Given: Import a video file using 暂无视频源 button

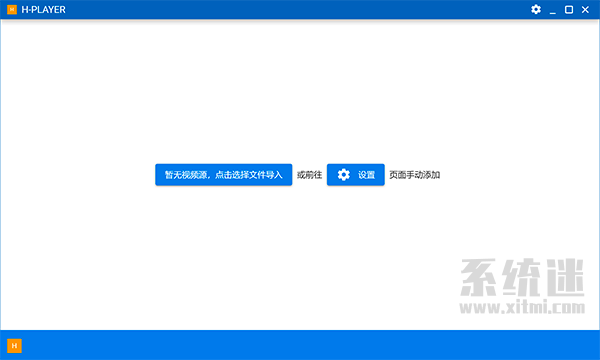Looking at the screenshot, I should click(x=223, y=175).
